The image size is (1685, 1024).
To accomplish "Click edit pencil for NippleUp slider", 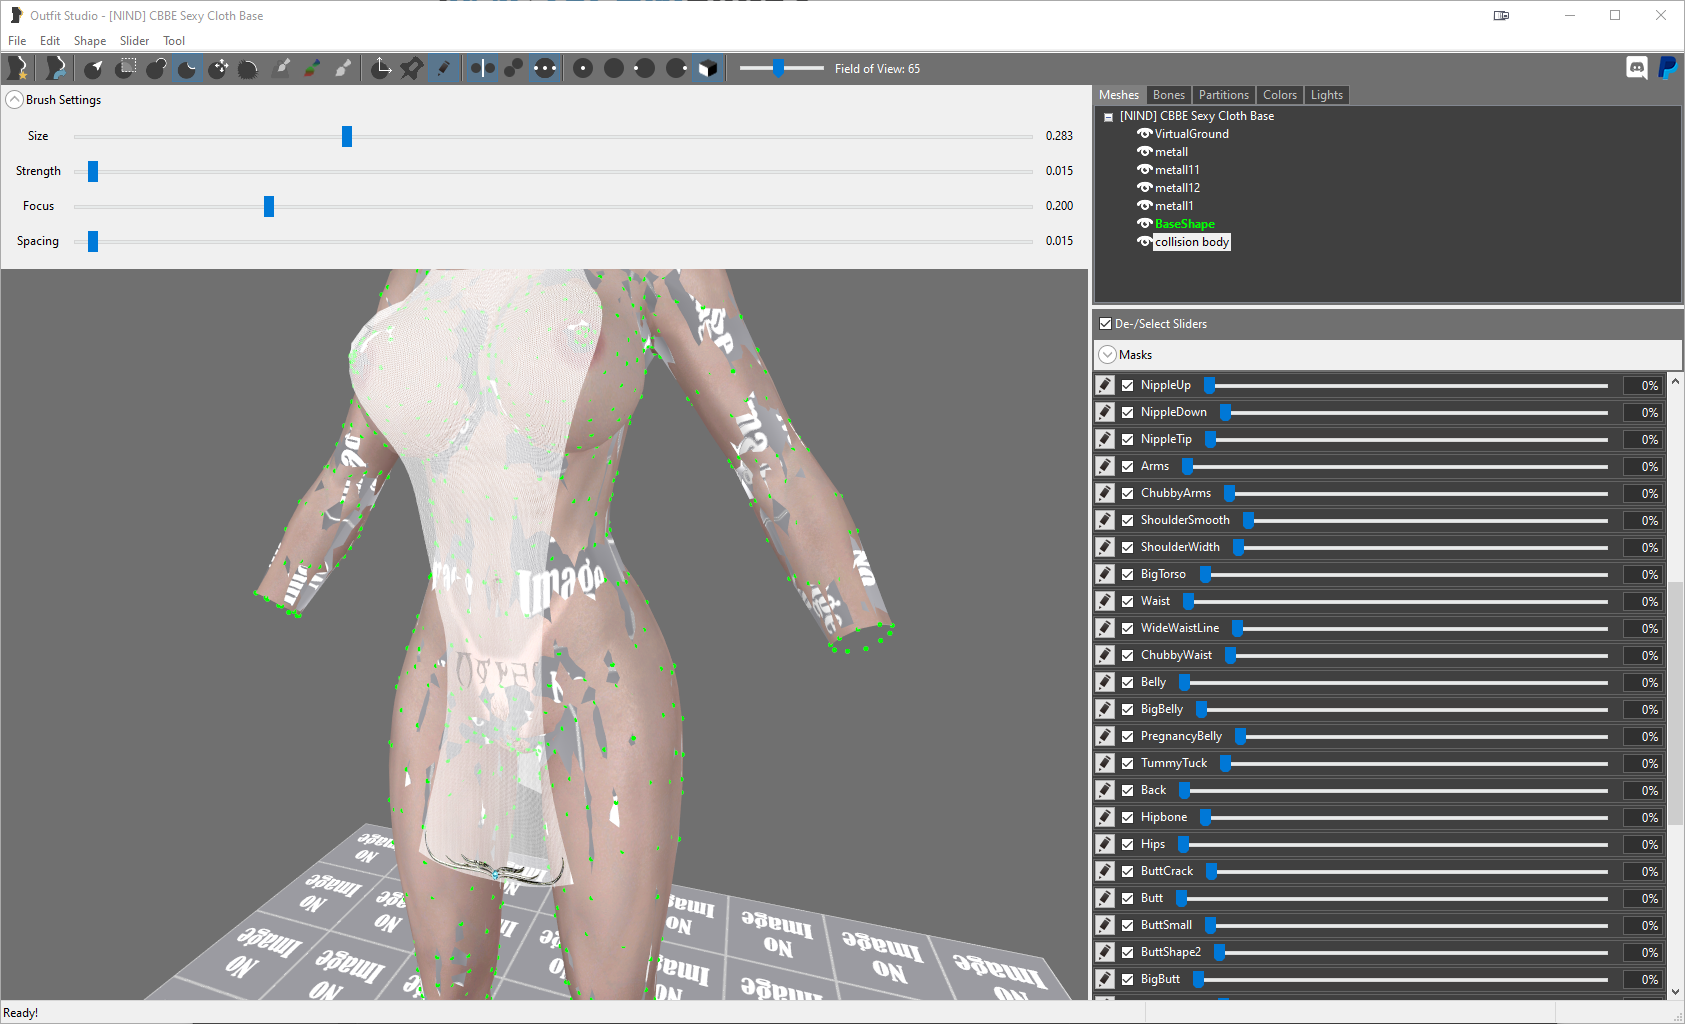I will [x=1105, y=385].
